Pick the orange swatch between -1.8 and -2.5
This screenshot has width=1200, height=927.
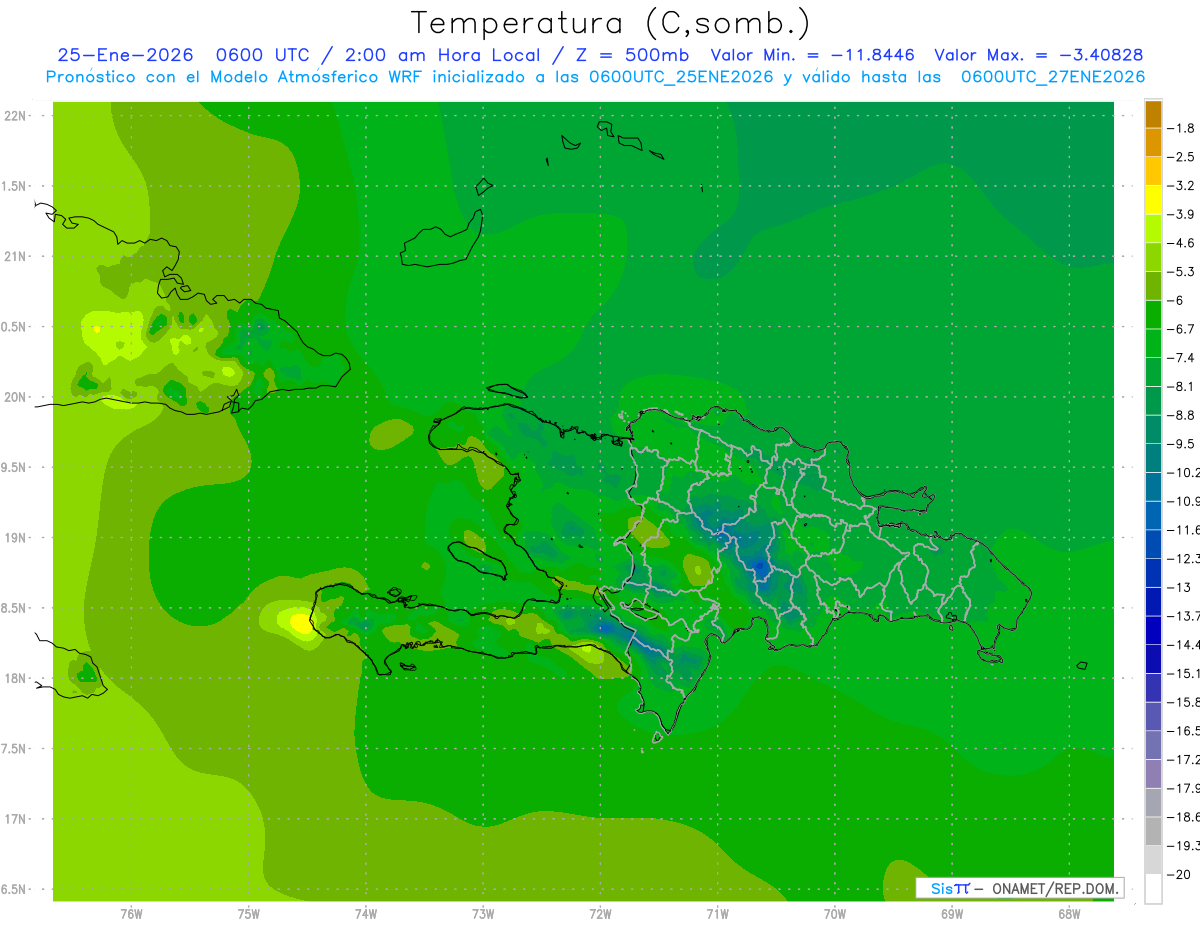point(1153,142)
